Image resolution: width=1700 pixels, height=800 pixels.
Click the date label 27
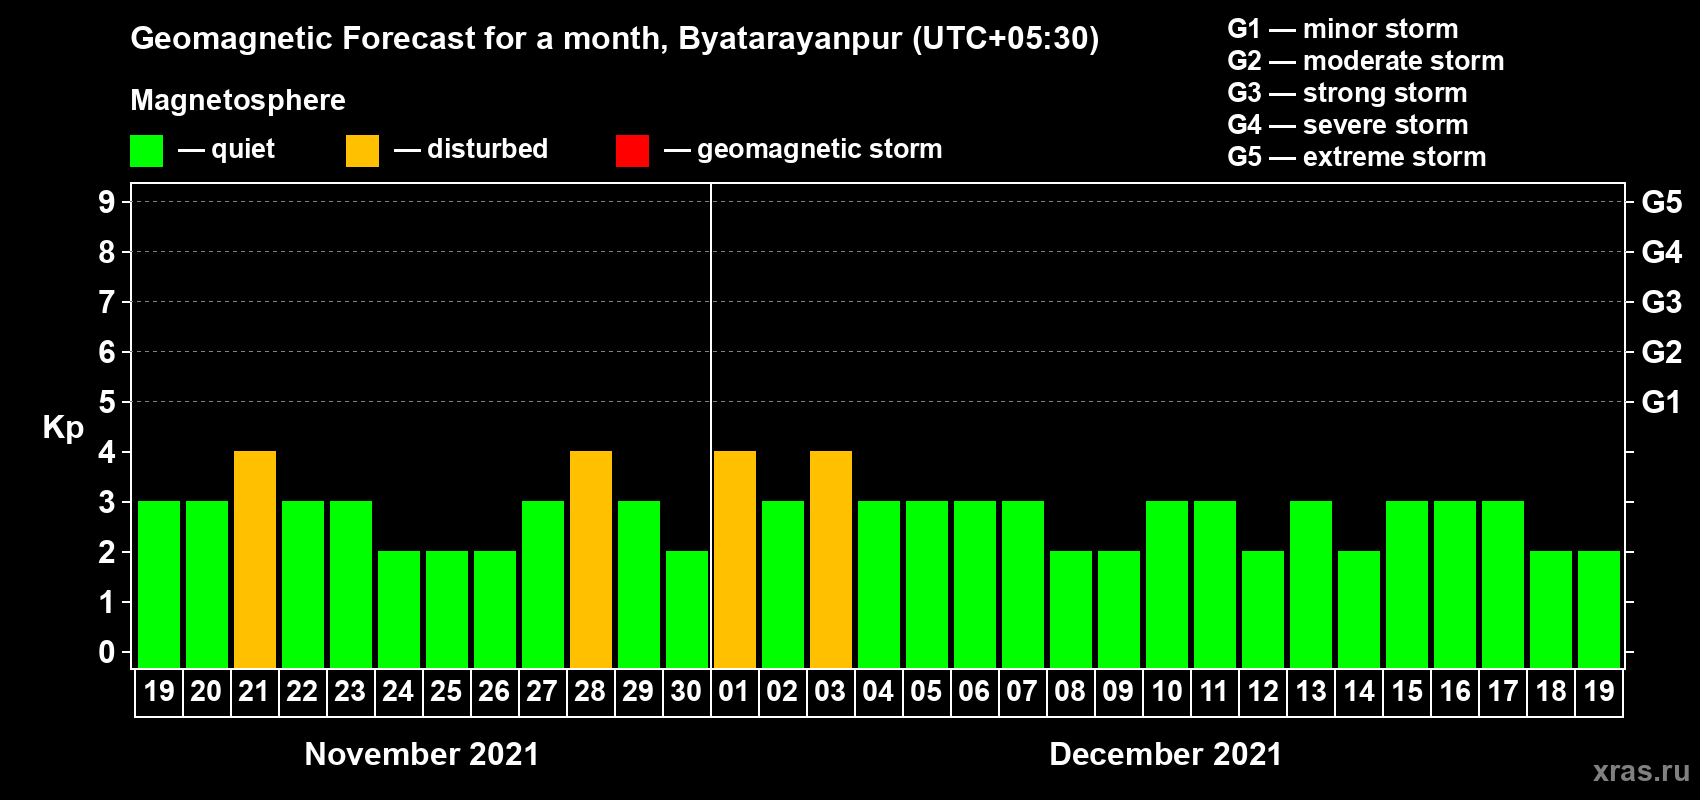click(542, 692)
